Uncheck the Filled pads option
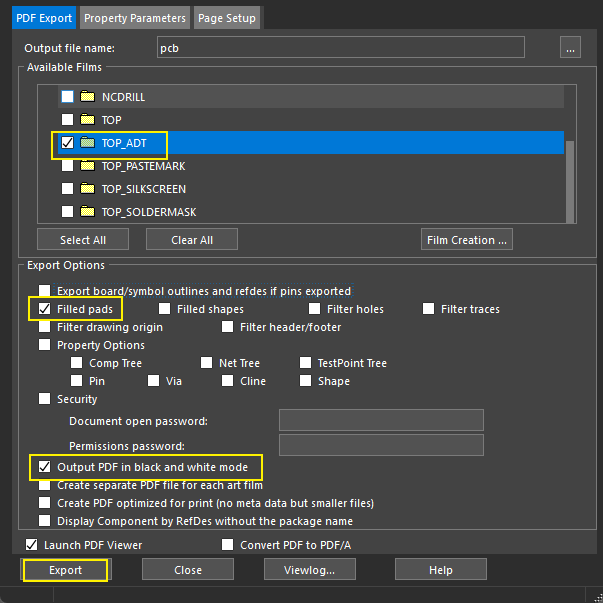603x603 pixels. pyautogui.click(x=44, y=309)
